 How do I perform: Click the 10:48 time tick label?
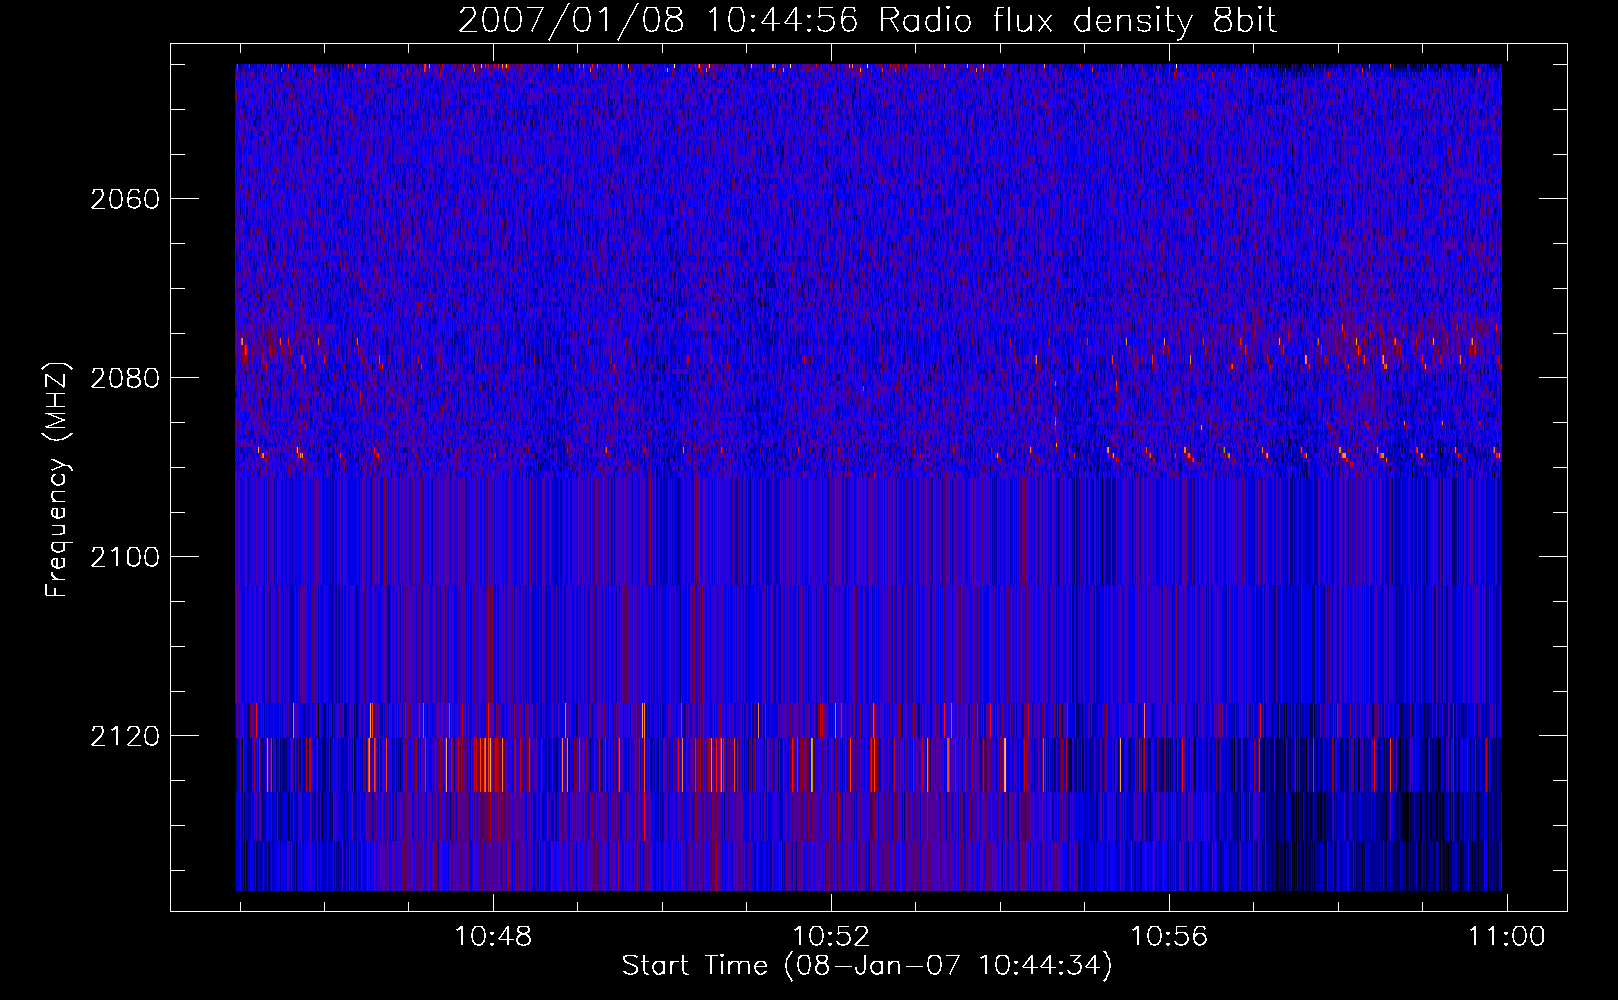coord(493,937)
